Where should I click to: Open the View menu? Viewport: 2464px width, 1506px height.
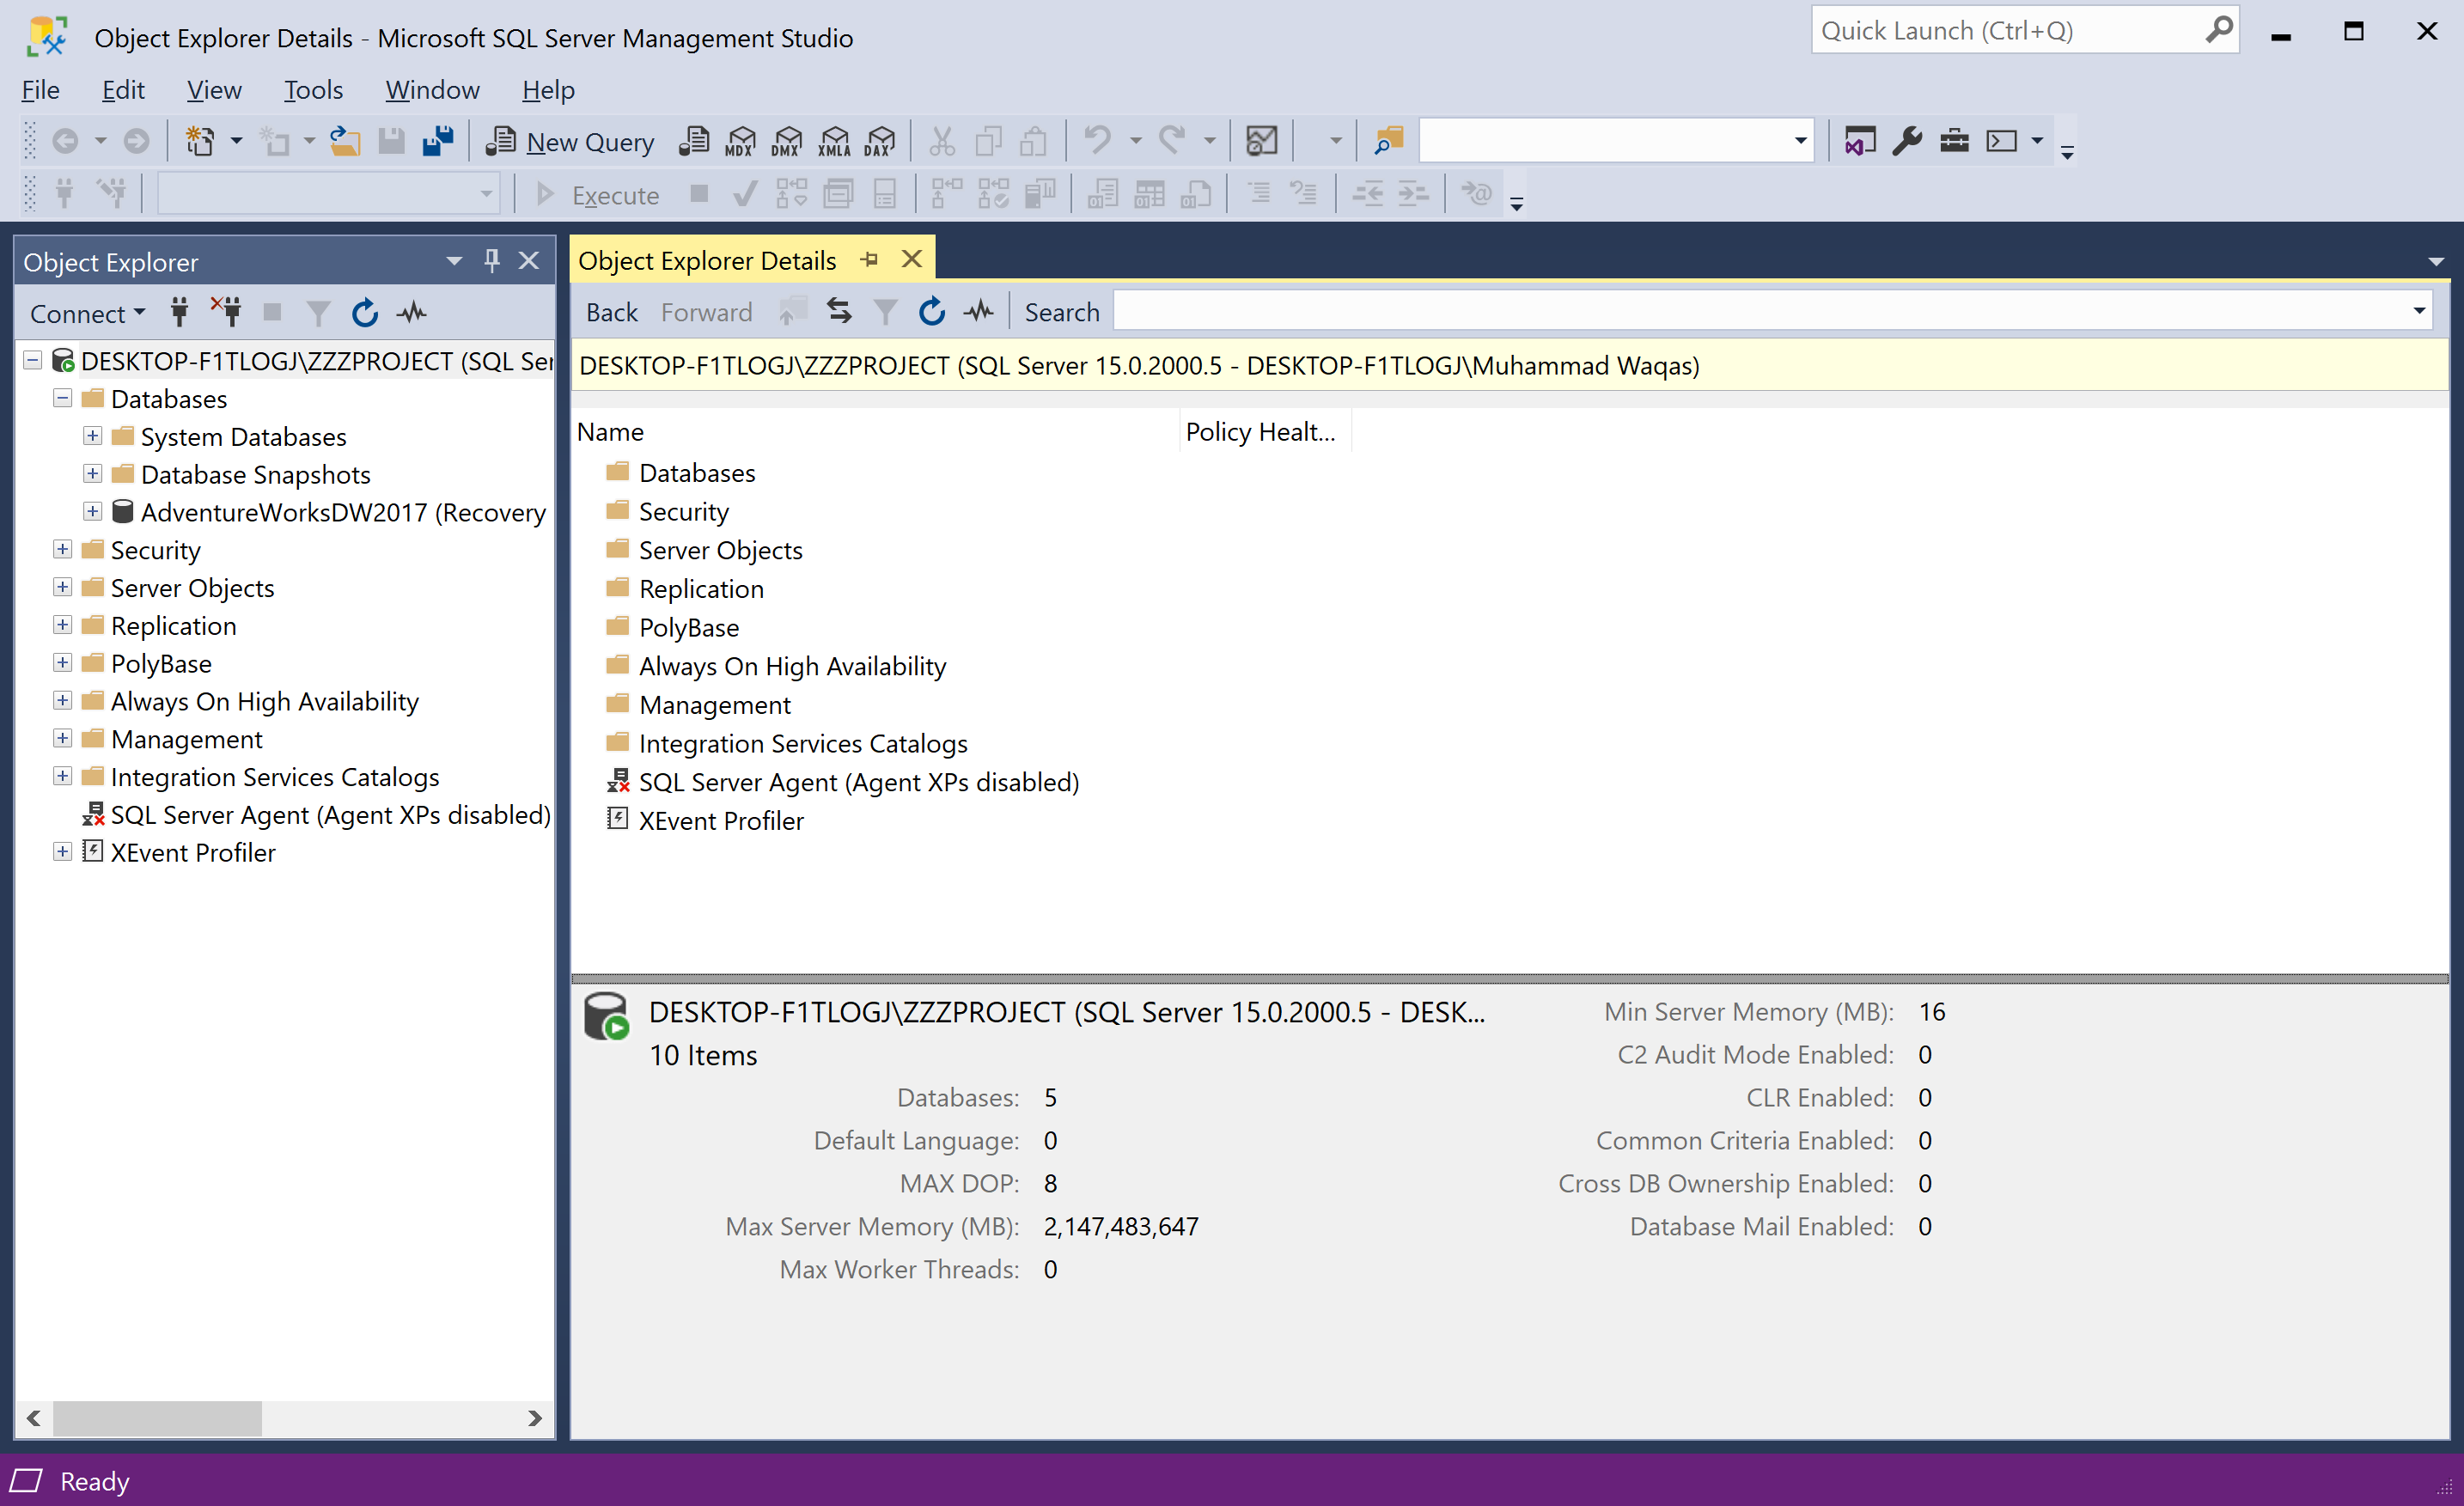[x=213, y=90]
